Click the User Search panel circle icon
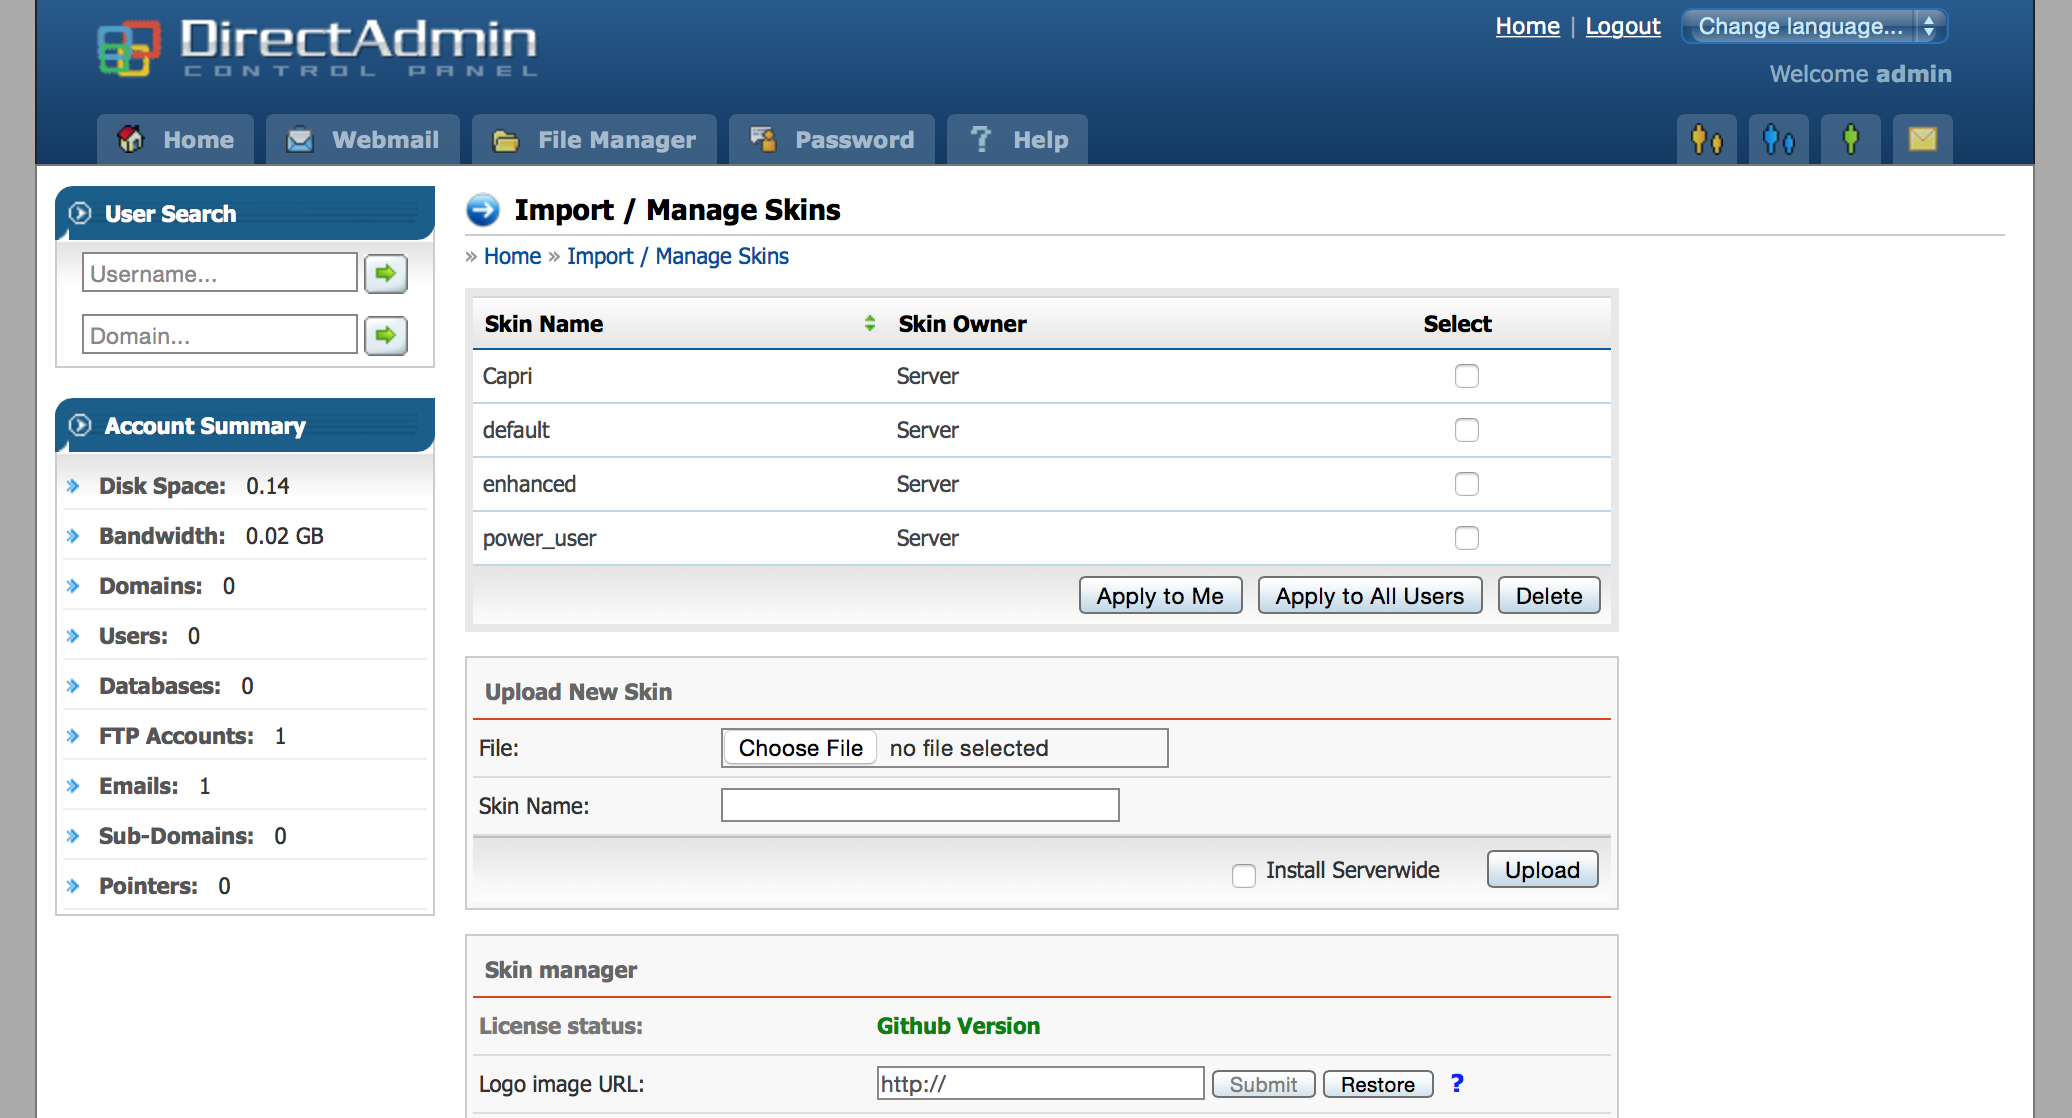2072x1118 pixels. pos(80,213)
